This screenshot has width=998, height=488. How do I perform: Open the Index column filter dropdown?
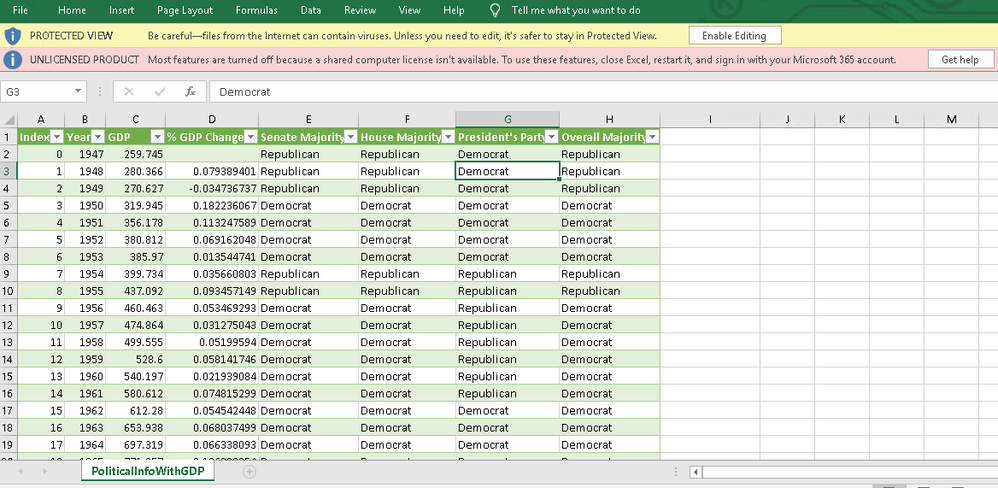coord(57,137)
